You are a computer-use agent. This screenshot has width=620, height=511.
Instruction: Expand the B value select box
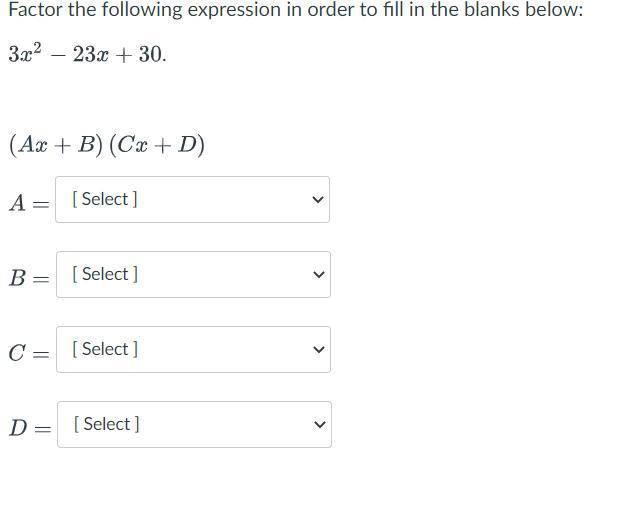click(x=192, y=275)
